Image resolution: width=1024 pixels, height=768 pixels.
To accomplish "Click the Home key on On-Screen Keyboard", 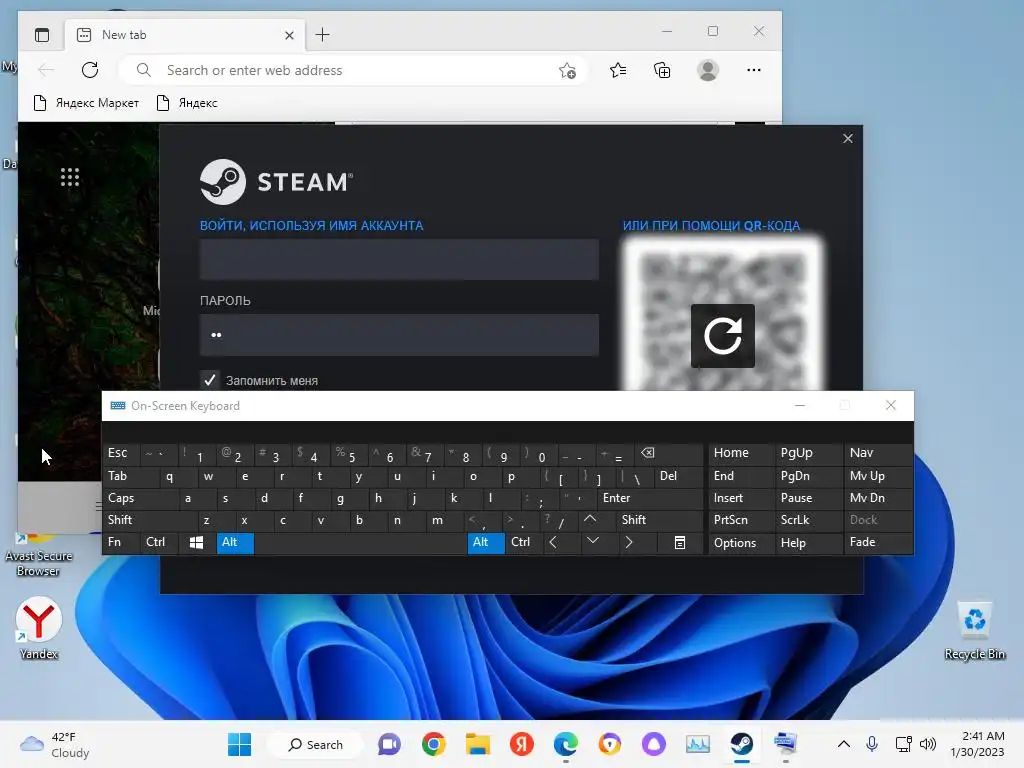I will (741, 453).
